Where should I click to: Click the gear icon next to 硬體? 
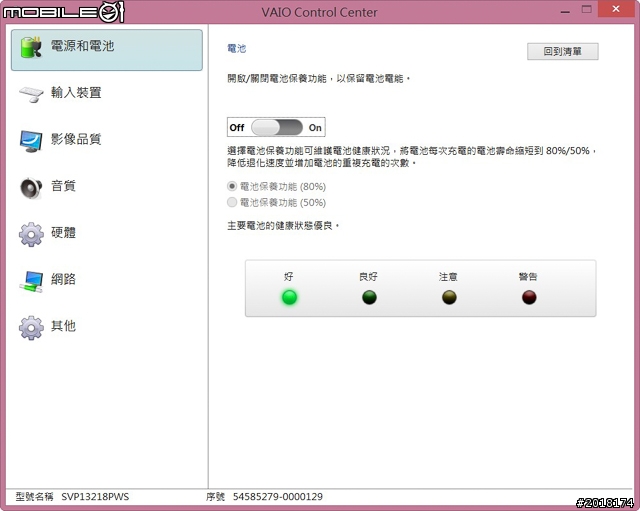pos(31,234)
